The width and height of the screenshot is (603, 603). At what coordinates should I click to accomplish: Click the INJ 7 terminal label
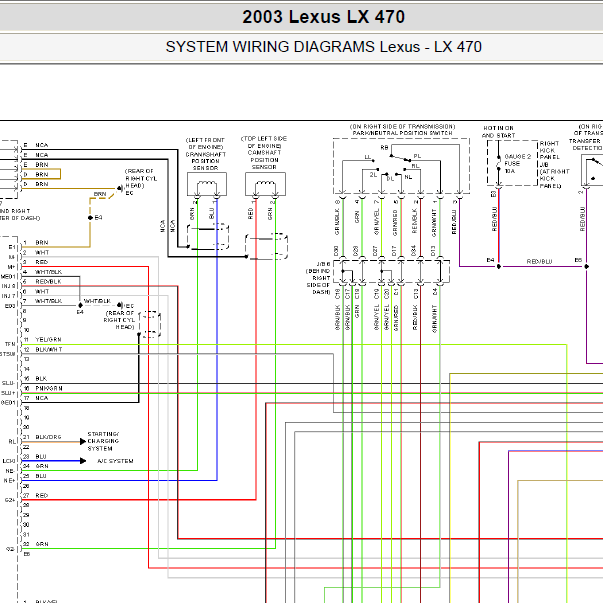[x=8, y=296]
